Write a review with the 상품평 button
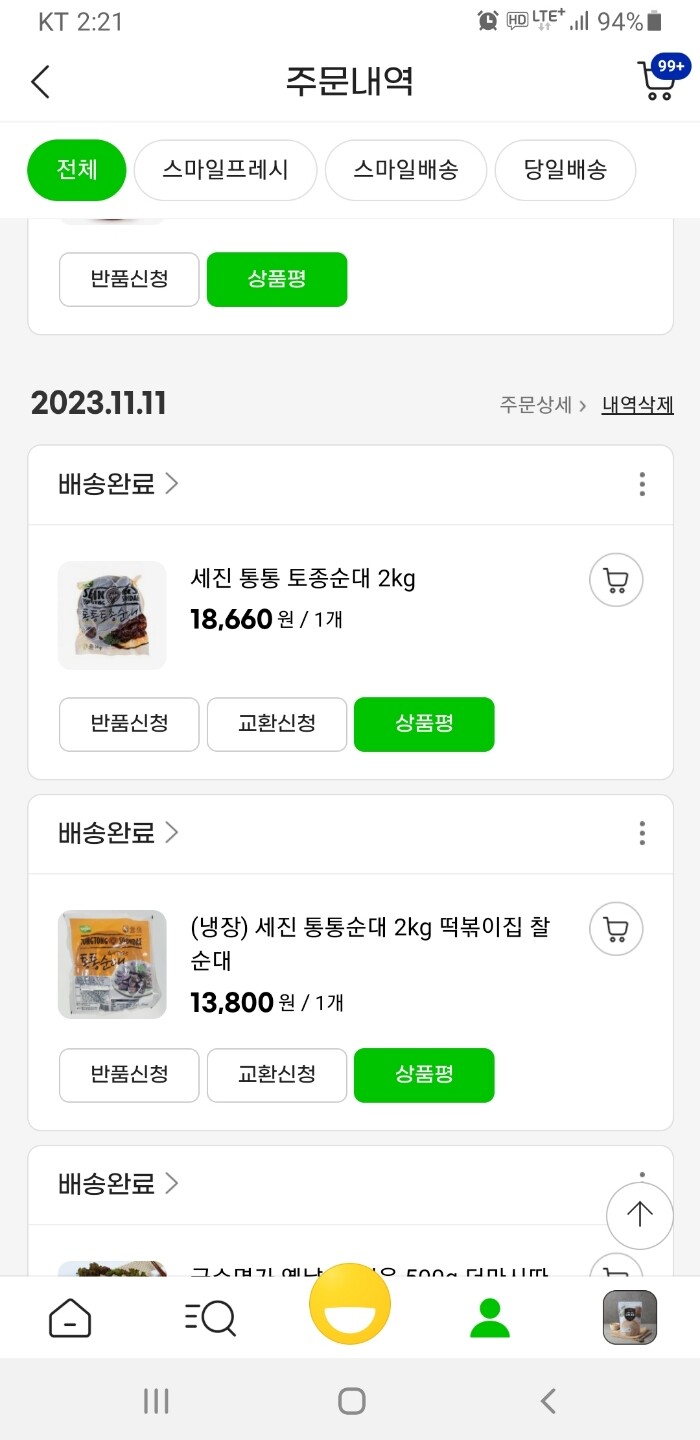Viewport: 700px width, 1440px height. point(424,724)
